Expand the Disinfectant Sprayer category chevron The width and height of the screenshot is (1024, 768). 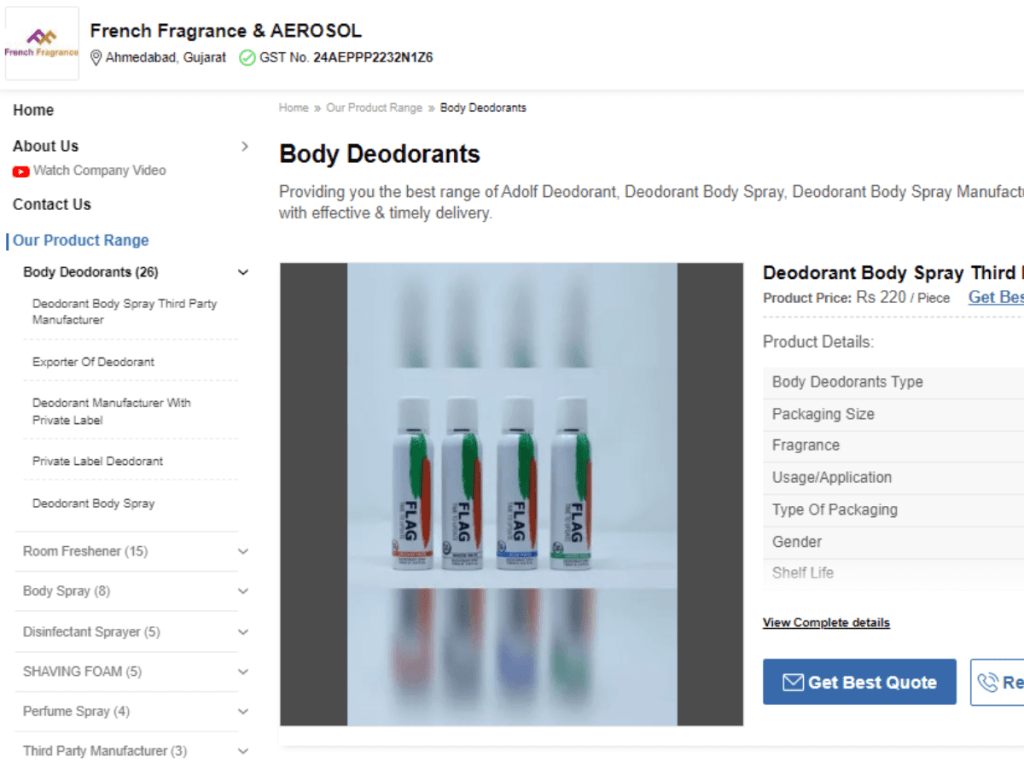243,632
